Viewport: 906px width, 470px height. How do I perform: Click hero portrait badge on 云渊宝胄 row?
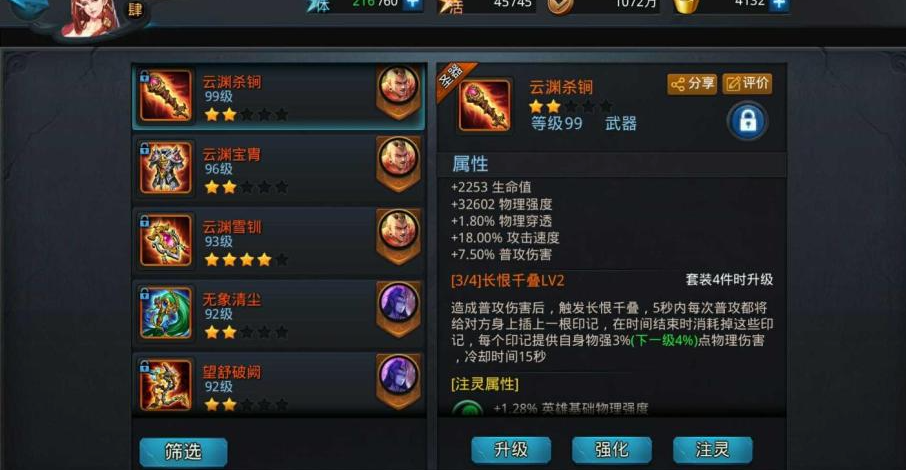(x=398, y=164)
